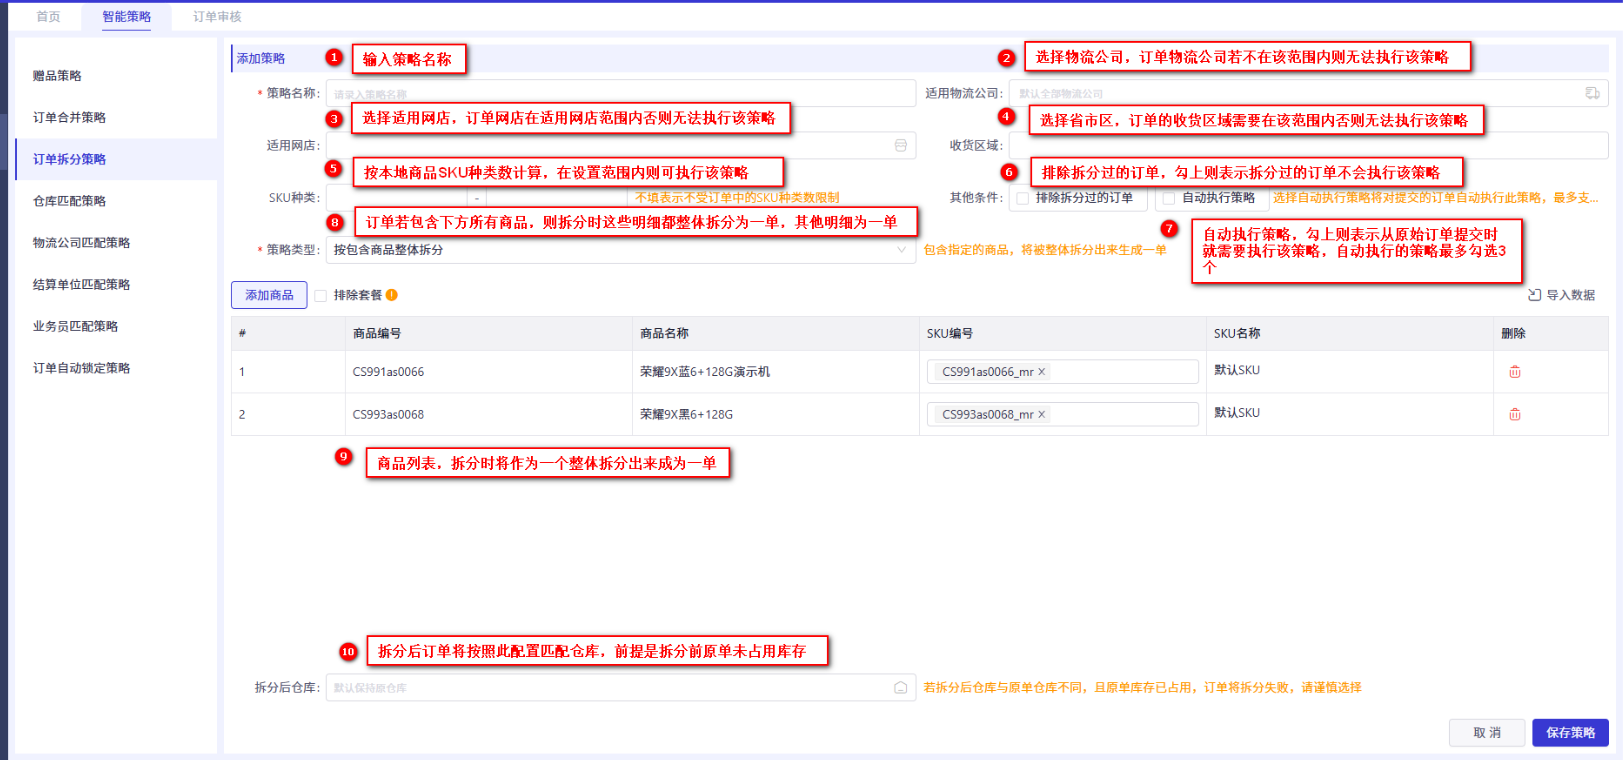Click the 保存策略 button

(x=1570, y=733)
